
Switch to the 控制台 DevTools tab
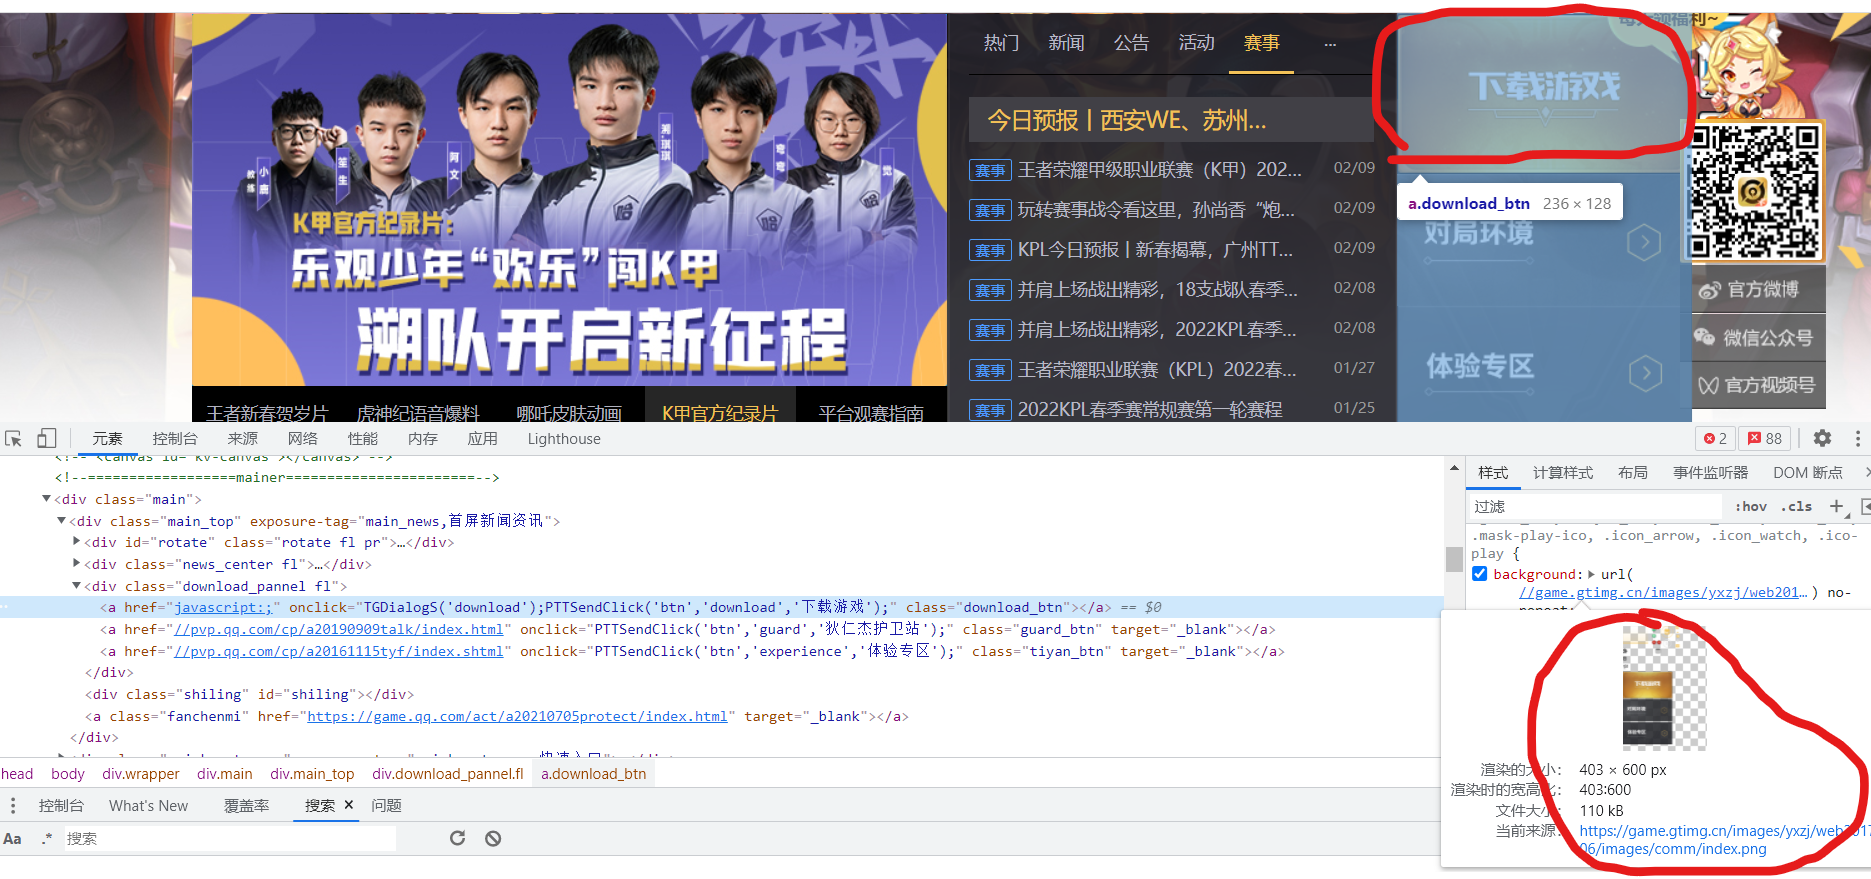(x=175, y=438)
